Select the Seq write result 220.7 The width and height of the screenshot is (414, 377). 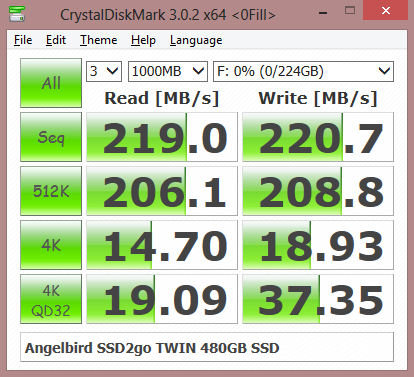click(318, 137)
